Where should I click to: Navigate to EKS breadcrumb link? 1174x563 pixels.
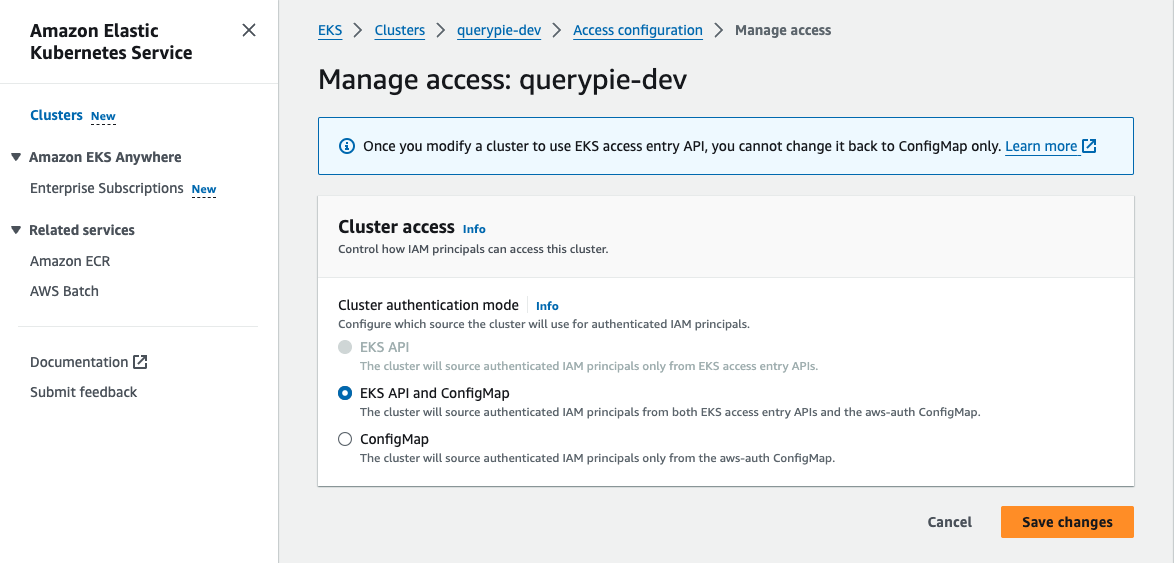click(x=330, y=30)
